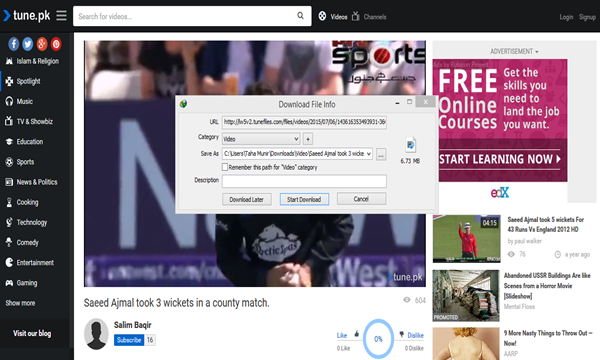This screenshot has height=360, width=600.
Task: Open the Save As path dropdown arrow
Action: [x=368, y=154]
